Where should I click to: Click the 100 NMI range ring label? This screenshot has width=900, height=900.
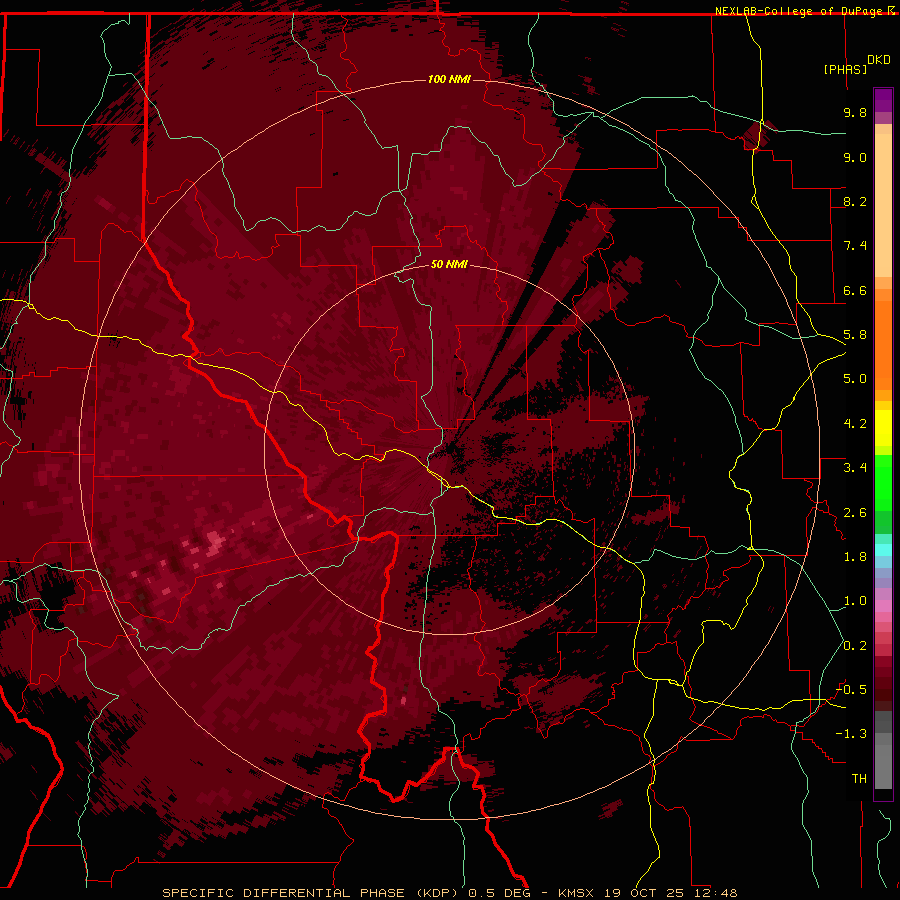(x=449, y=79)
